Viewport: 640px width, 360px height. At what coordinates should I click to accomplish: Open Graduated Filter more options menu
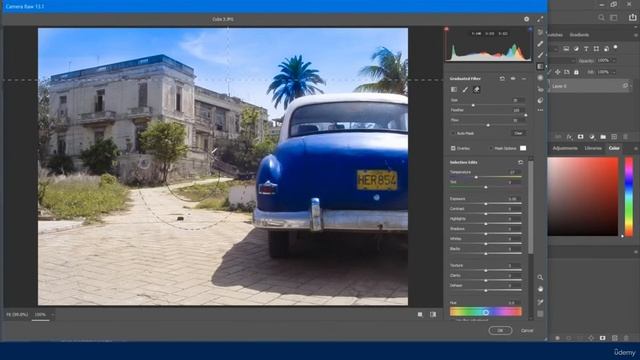(x=524, y=78)
